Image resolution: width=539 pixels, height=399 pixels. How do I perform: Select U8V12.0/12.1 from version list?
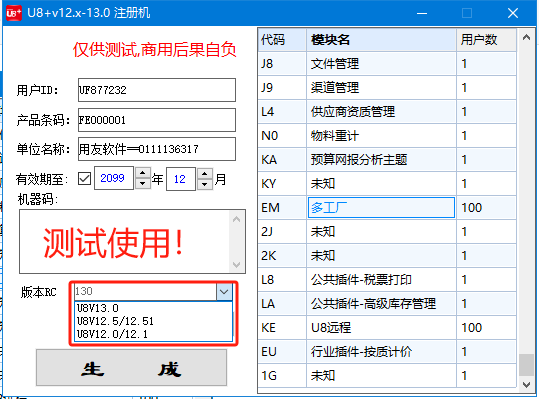(154, 334)
